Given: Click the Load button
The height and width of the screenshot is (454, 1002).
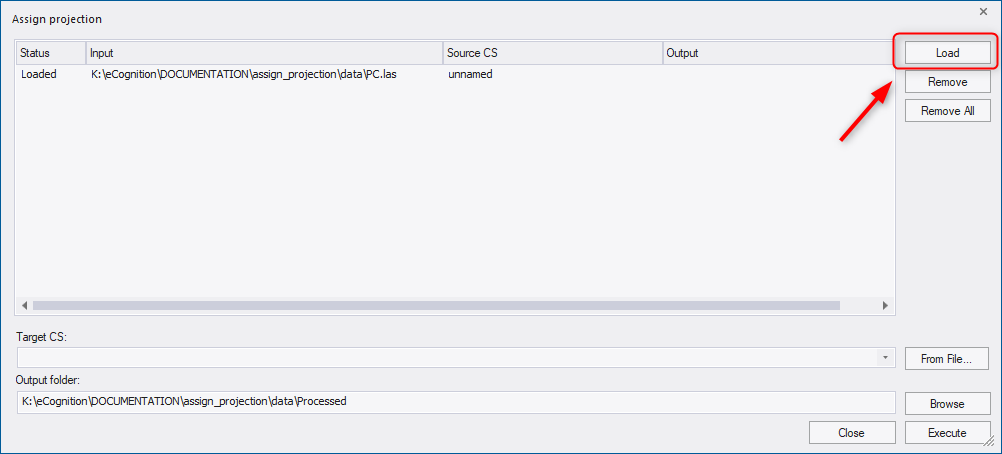Looking at the screenshot, I should 948,53.
